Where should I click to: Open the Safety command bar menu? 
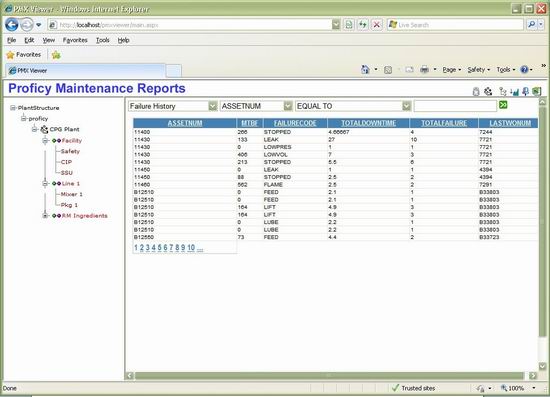pyautogui.click(x=478, y=70)
